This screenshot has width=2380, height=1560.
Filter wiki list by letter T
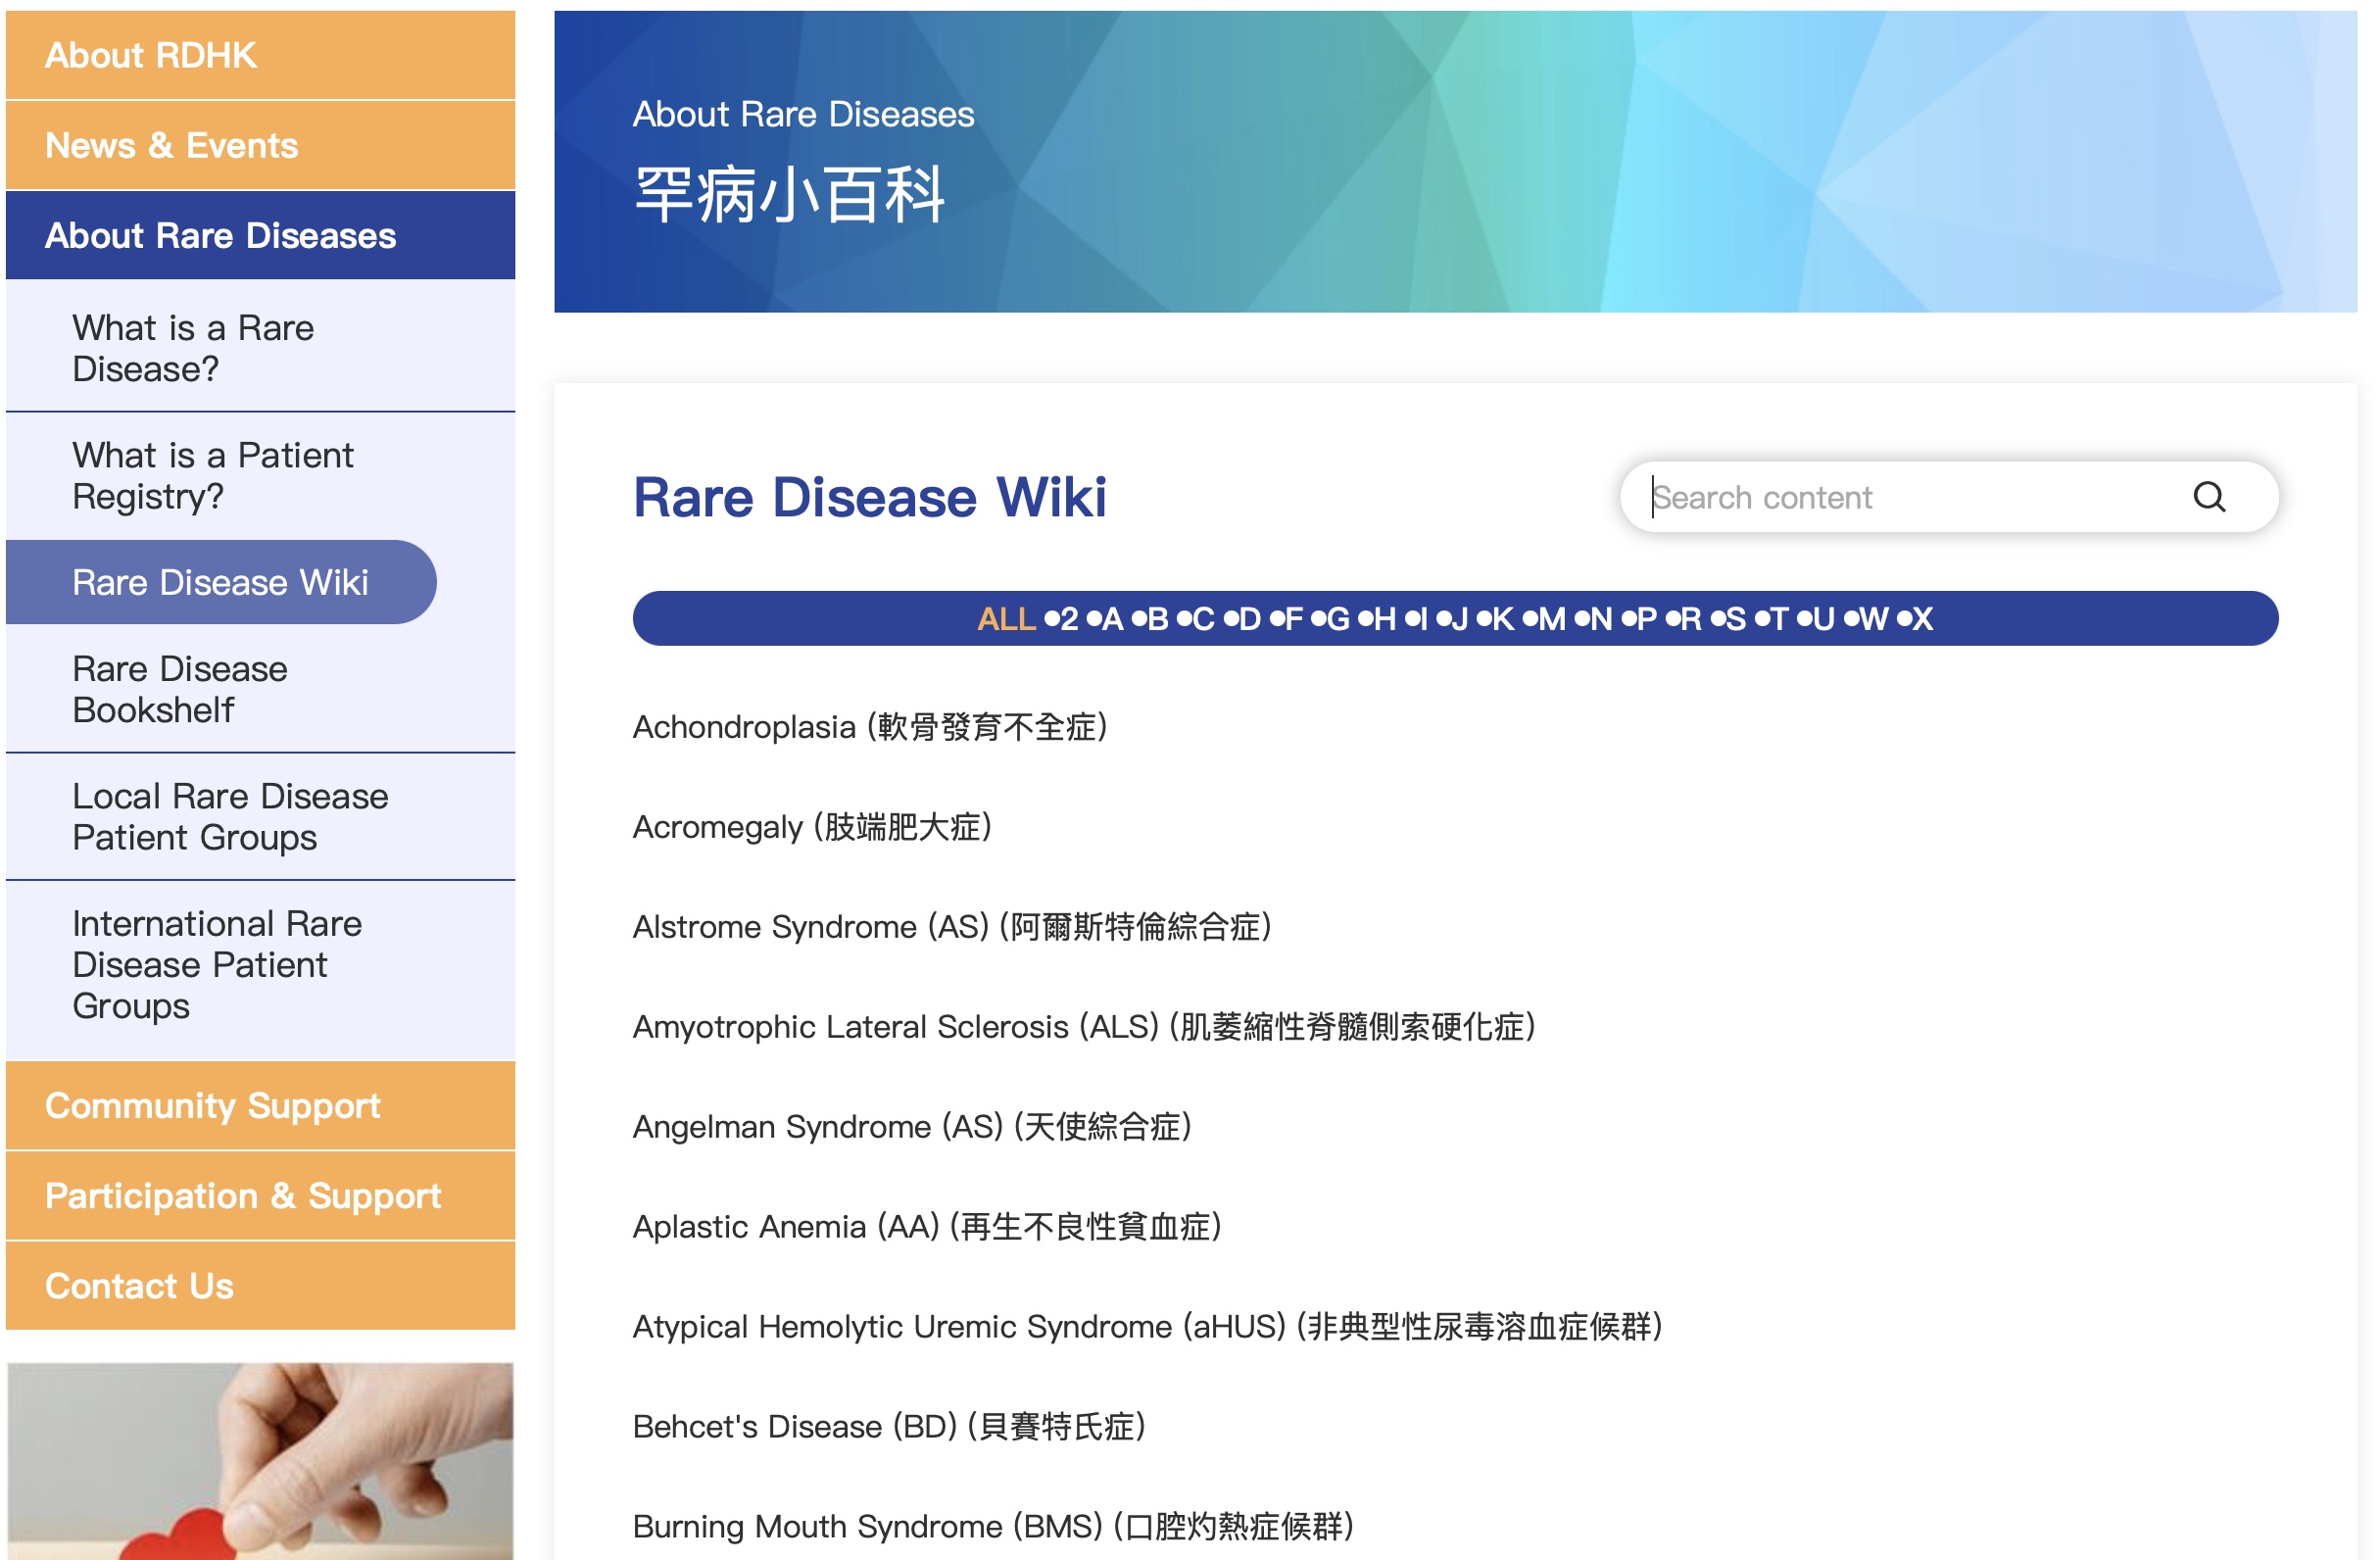pyautogui.click(x=1778, y=618)
